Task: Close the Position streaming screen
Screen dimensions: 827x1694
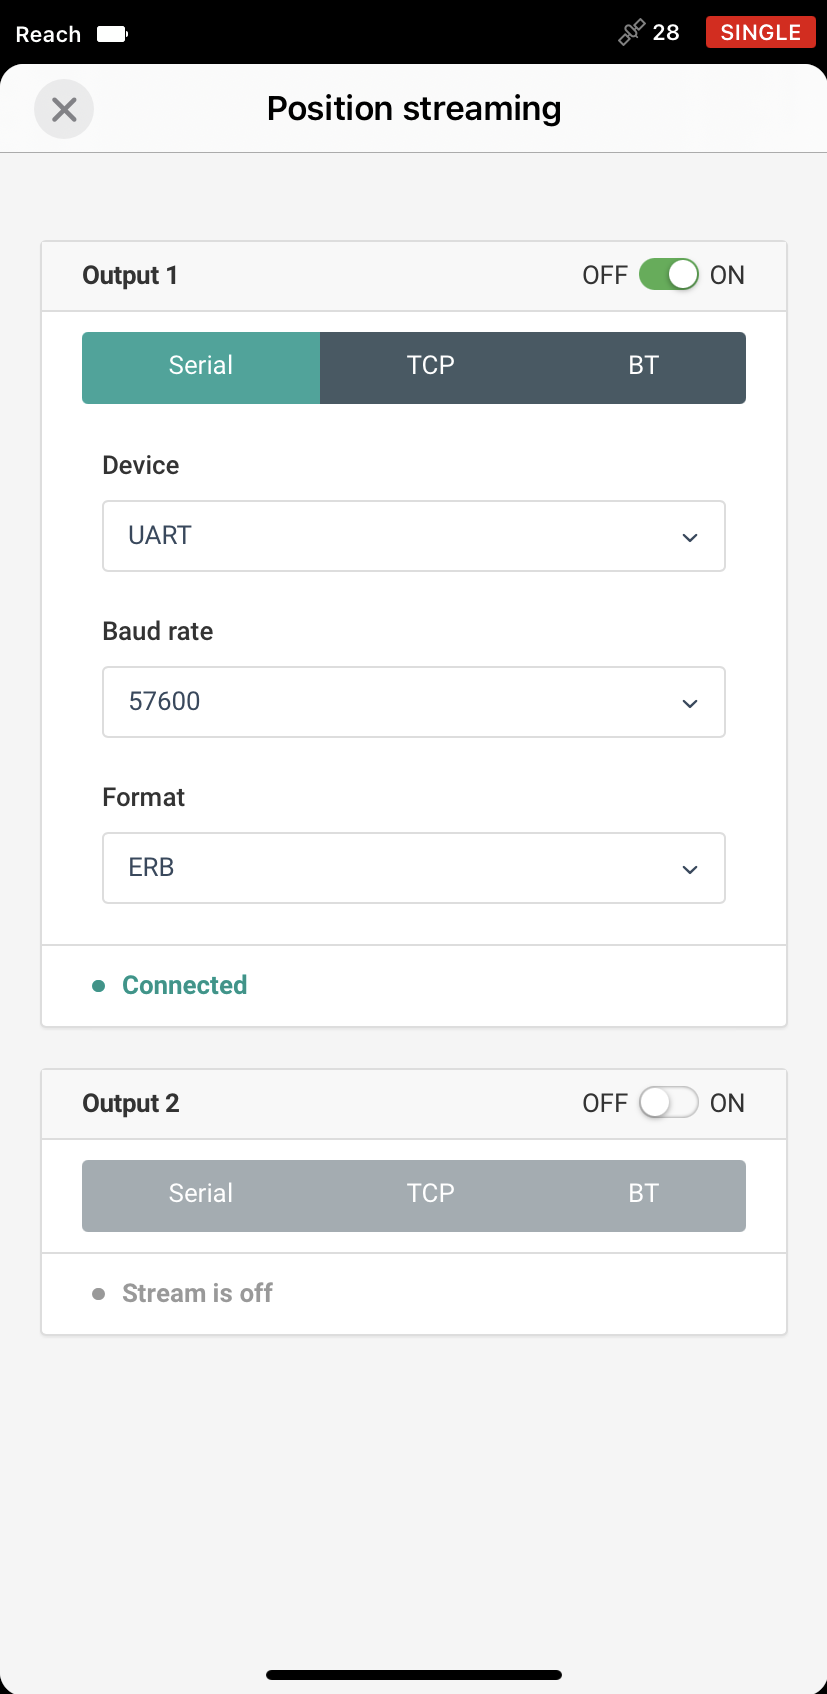Action: point(64,109)
